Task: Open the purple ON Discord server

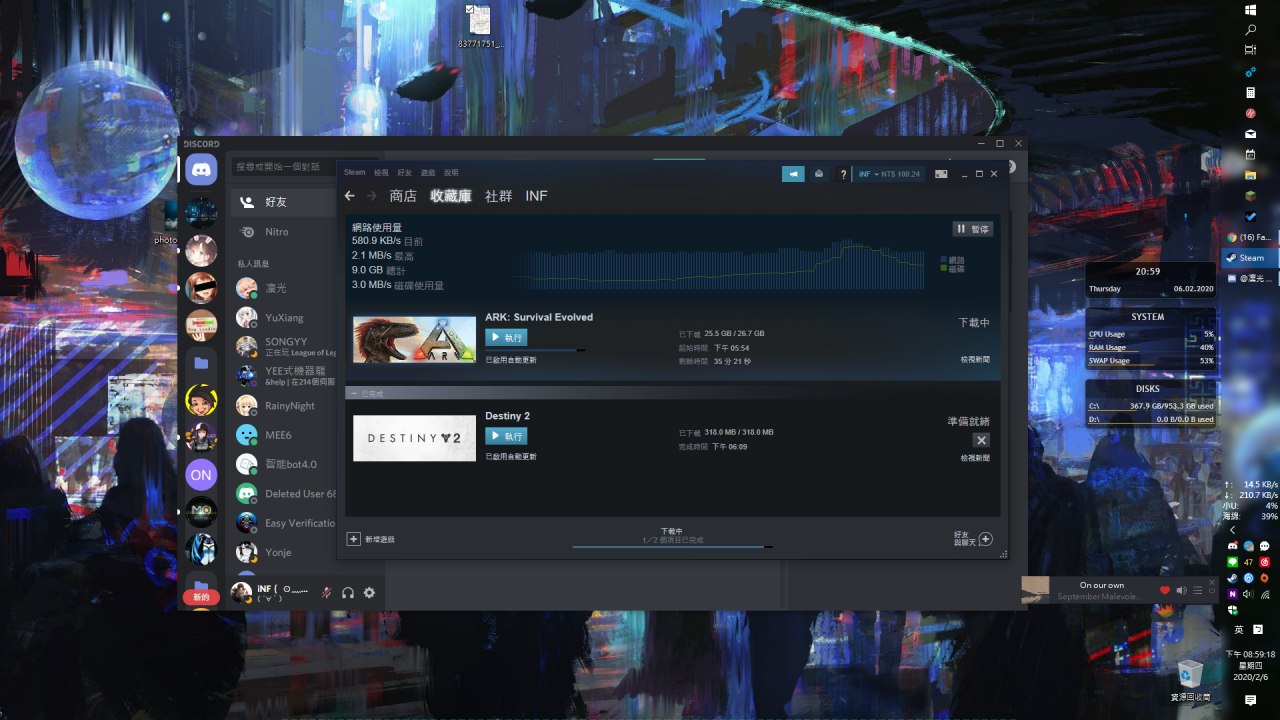Action: point(201,475)
